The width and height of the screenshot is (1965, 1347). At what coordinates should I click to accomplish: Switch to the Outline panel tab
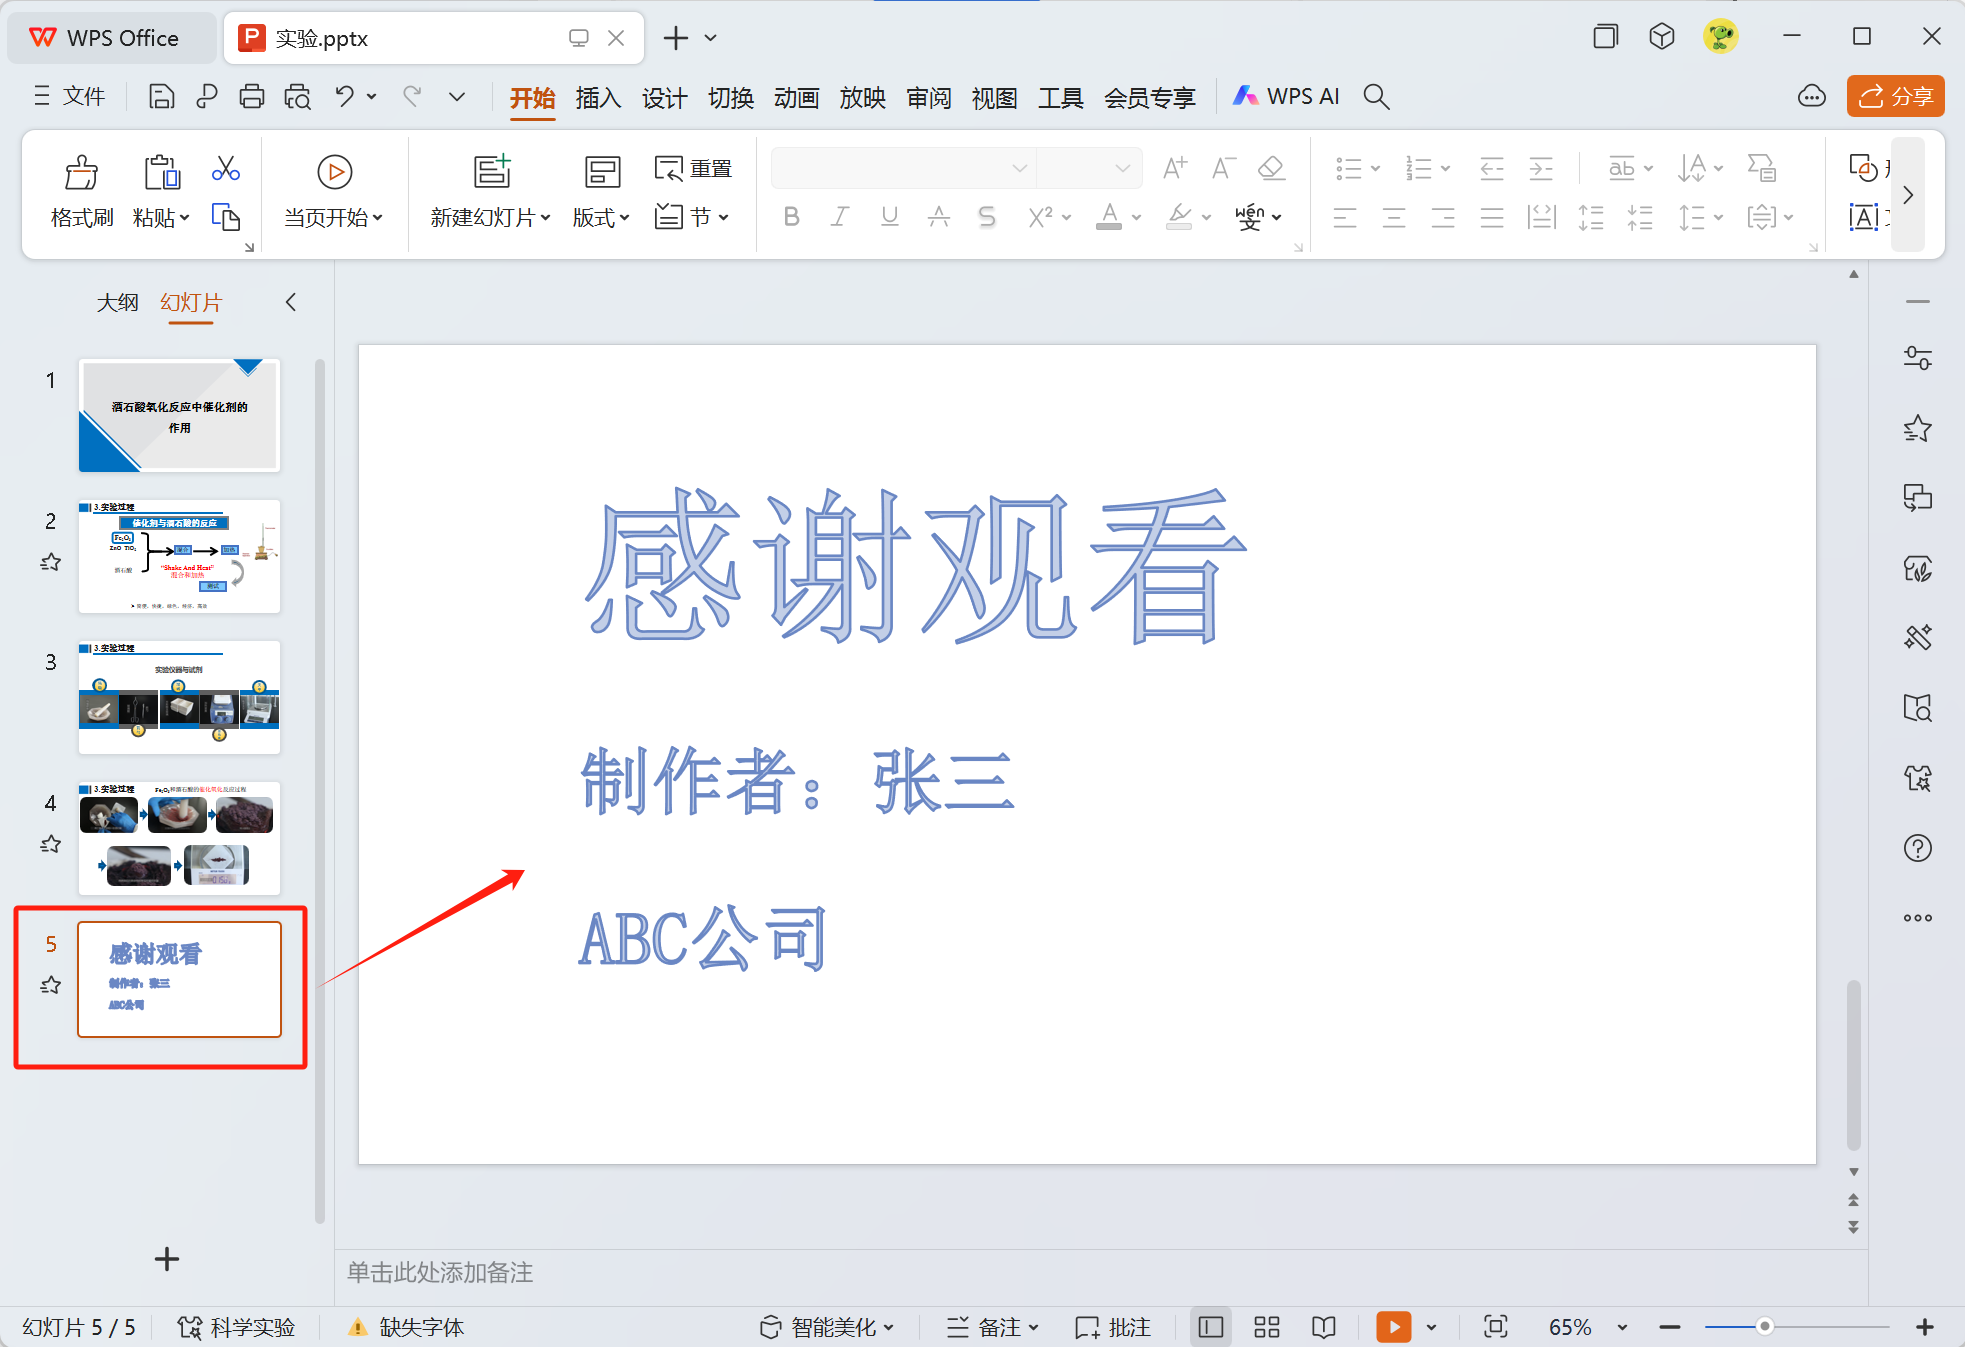[117, 302]
